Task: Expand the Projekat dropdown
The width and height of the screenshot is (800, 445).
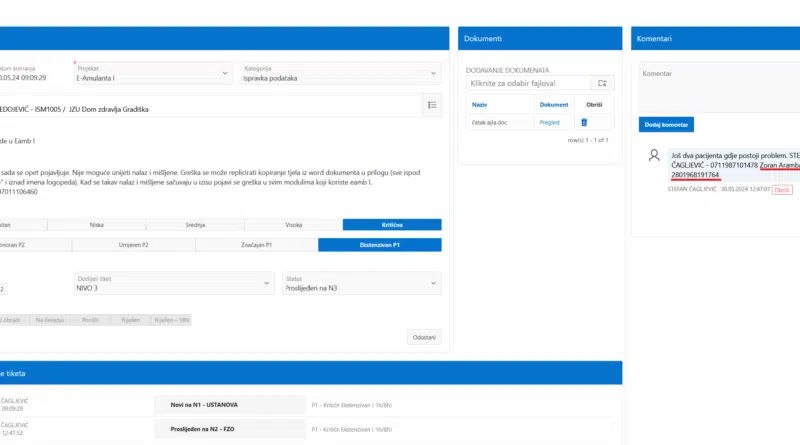Action: coord(152,73)
